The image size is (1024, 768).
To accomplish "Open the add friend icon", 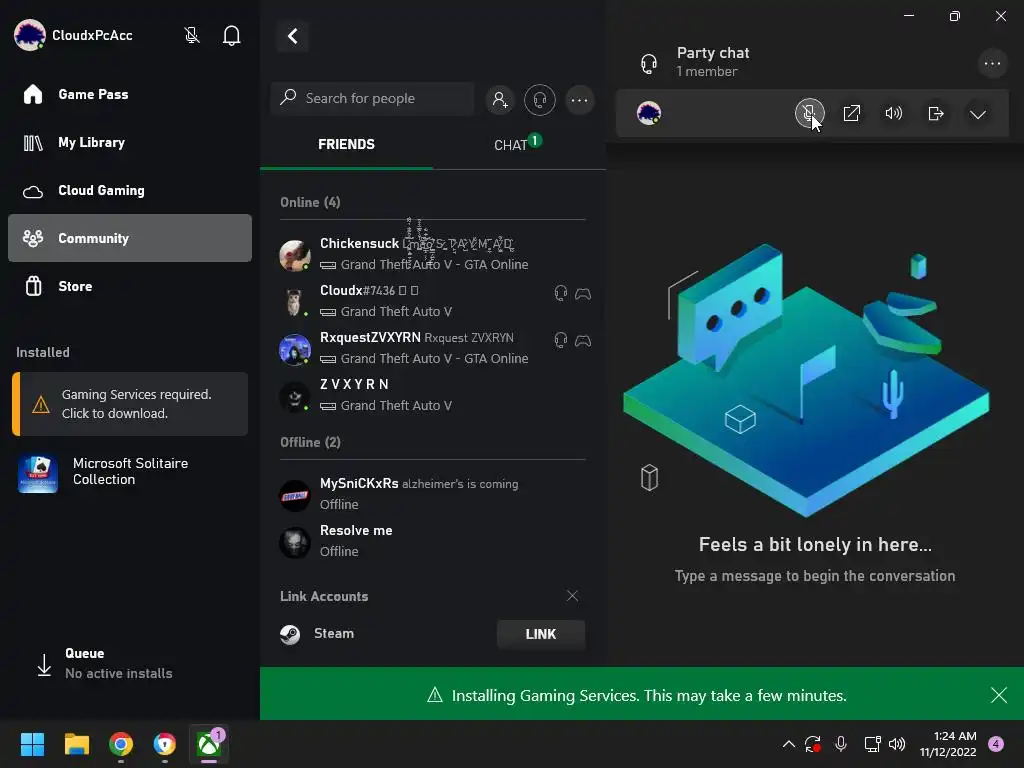I will point(500,100).
